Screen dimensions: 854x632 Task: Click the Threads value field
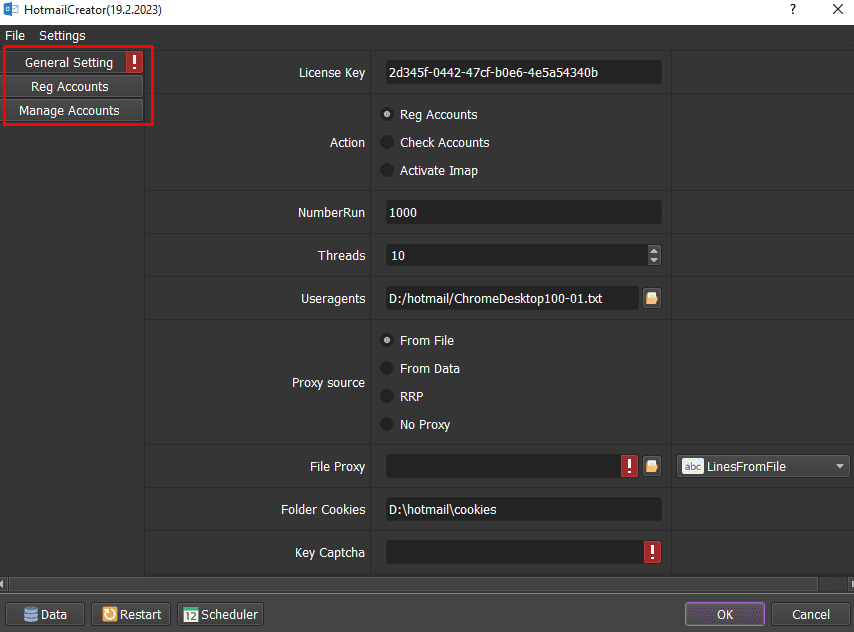pyautogui.click(x=517, y=255)
